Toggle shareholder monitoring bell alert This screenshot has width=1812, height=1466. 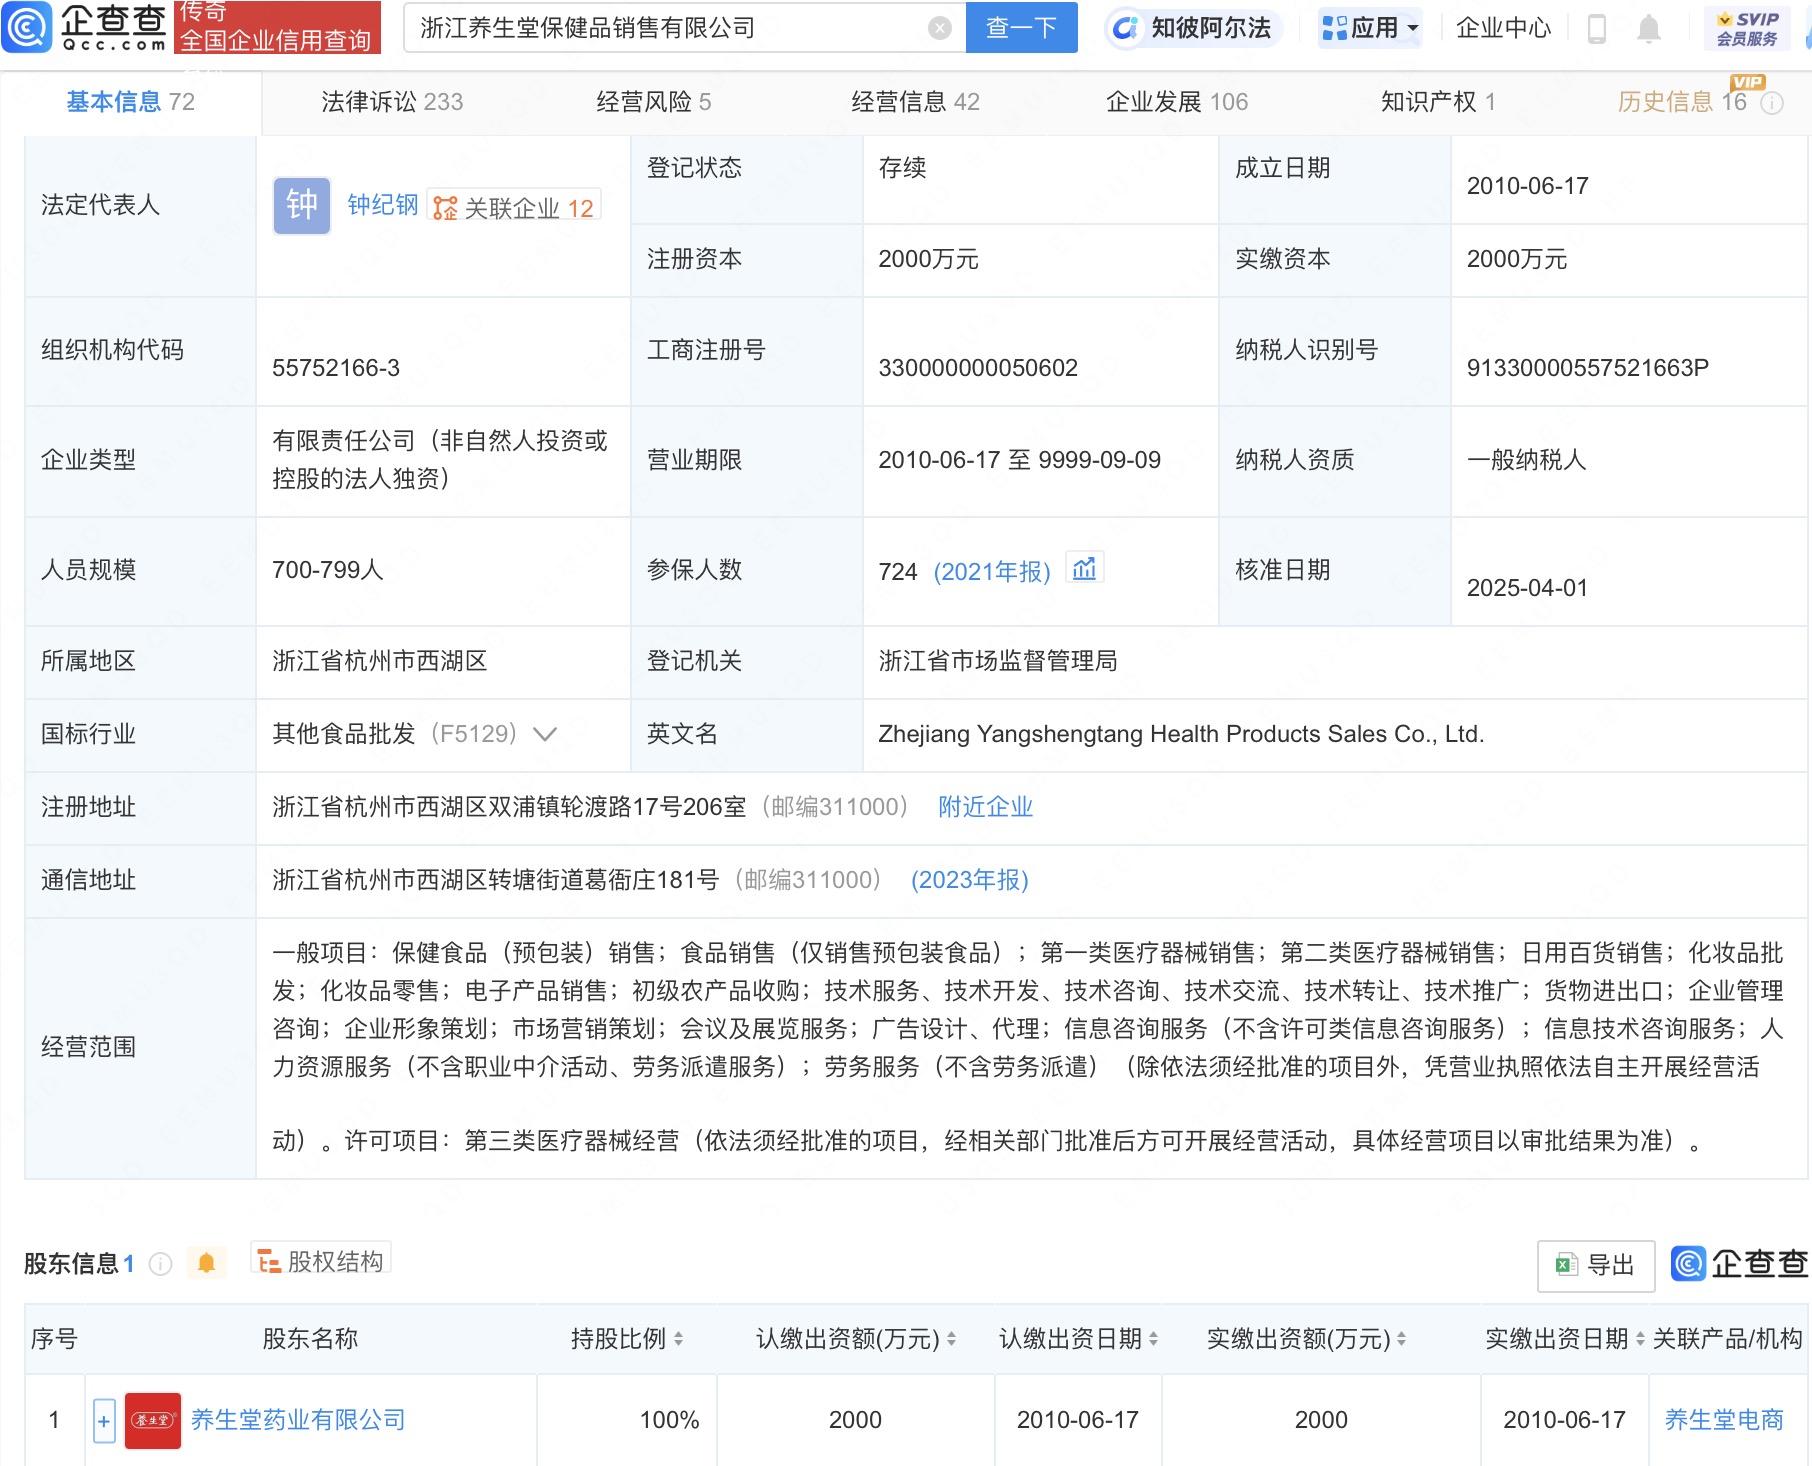(207, 1263)
